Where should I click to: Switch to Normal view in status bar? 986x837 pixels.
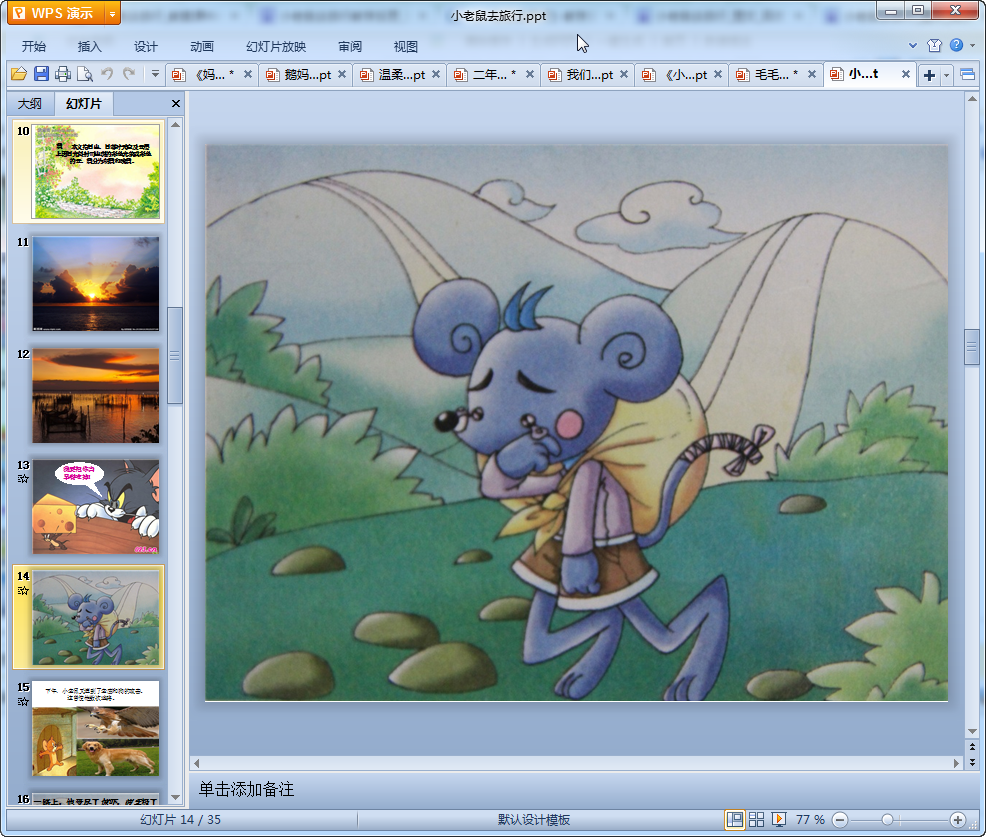tap(734, 819)
